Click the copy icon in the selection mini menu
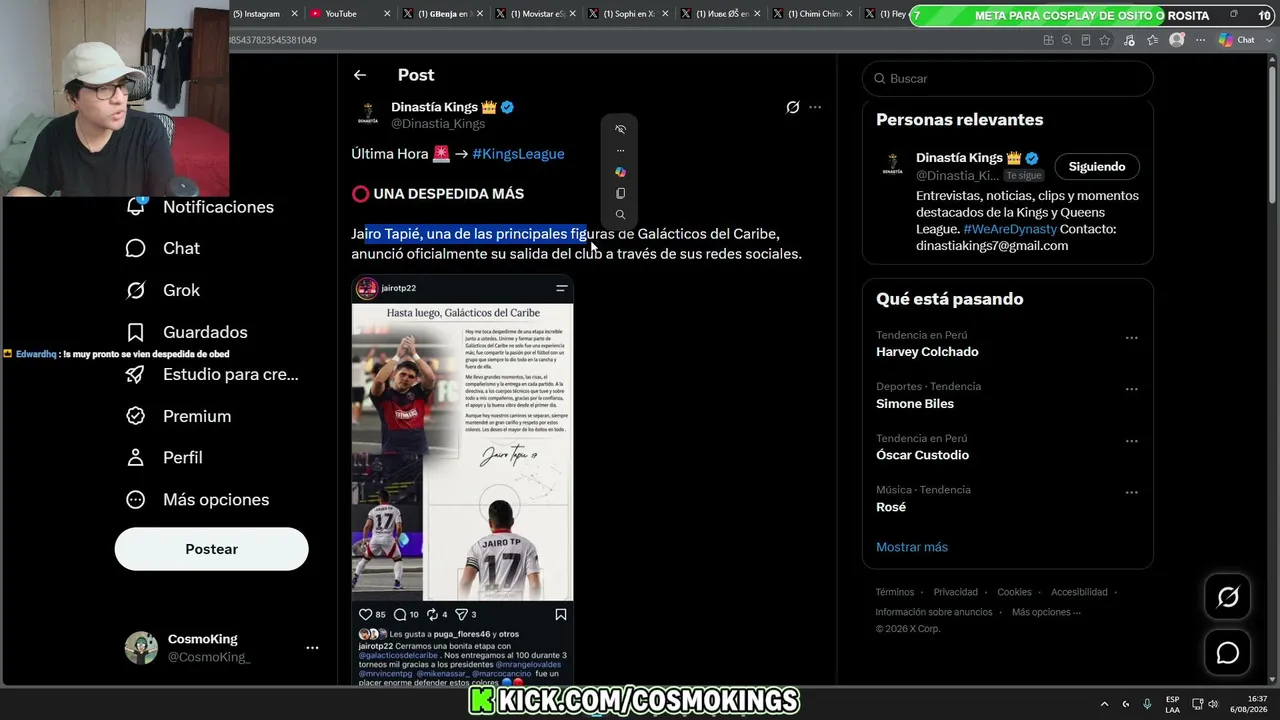Screen dimensions: 1280x720 click(x=620, y=193)
